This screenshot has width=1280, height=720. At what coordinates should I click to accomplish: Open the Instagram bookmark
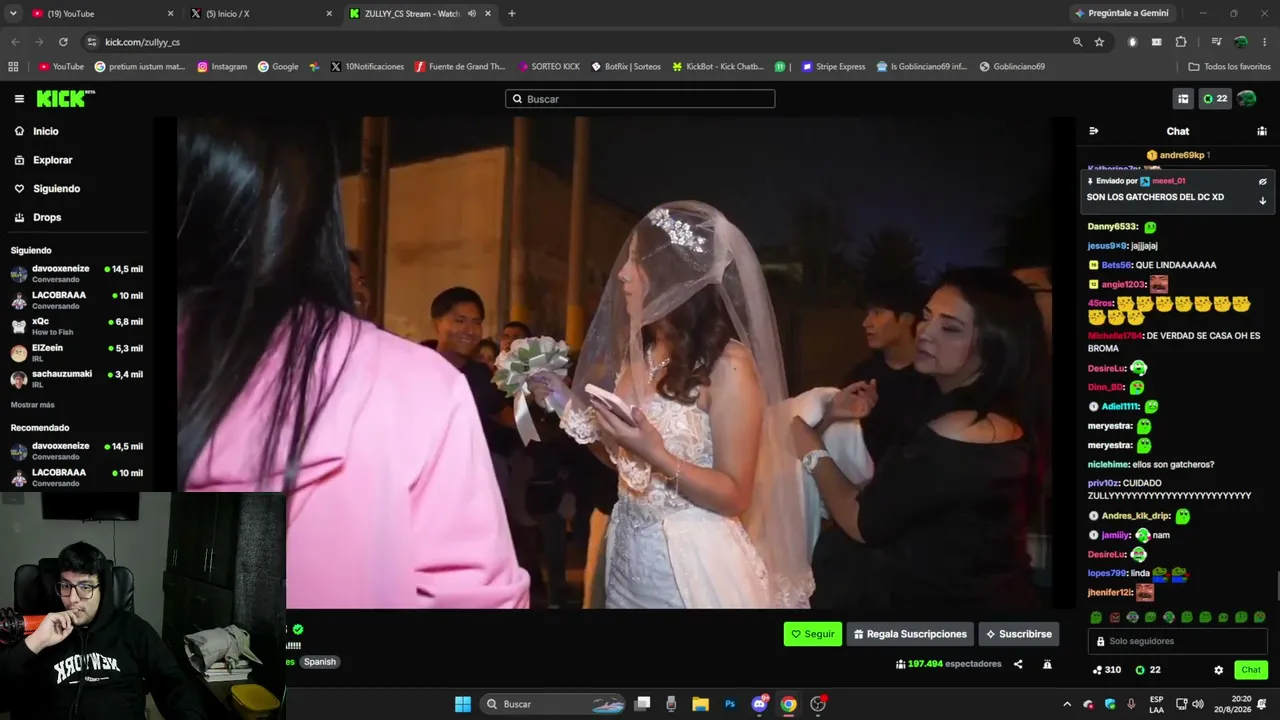point(222,67)
